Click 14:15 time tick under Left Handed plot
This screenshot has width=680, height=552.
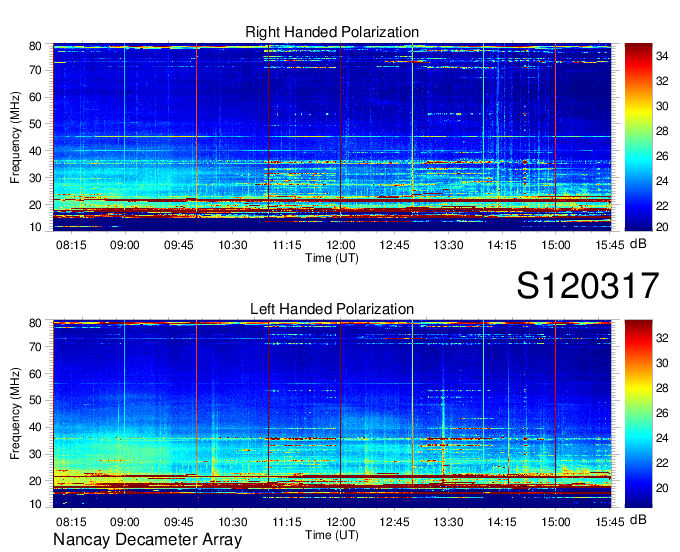[502, 522]
